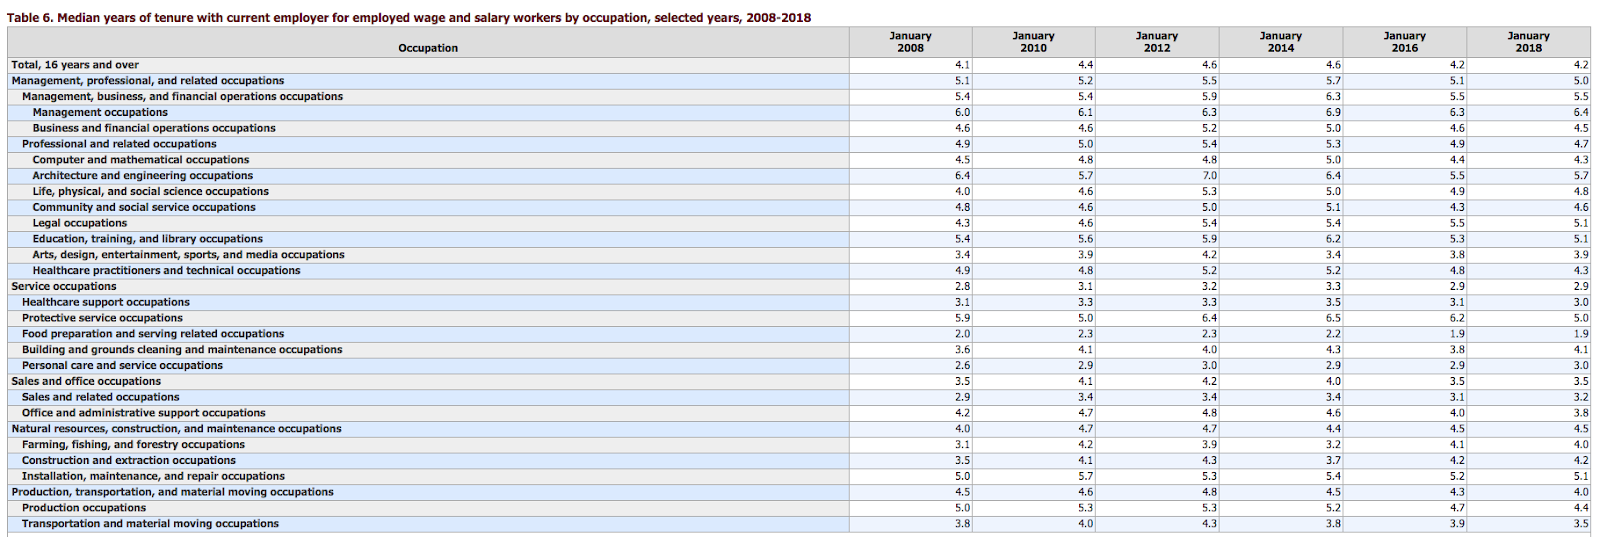1600x537 pixels.
Task: Click 'Construction and extraction occupations' row label
Action: tap(129, 461)
